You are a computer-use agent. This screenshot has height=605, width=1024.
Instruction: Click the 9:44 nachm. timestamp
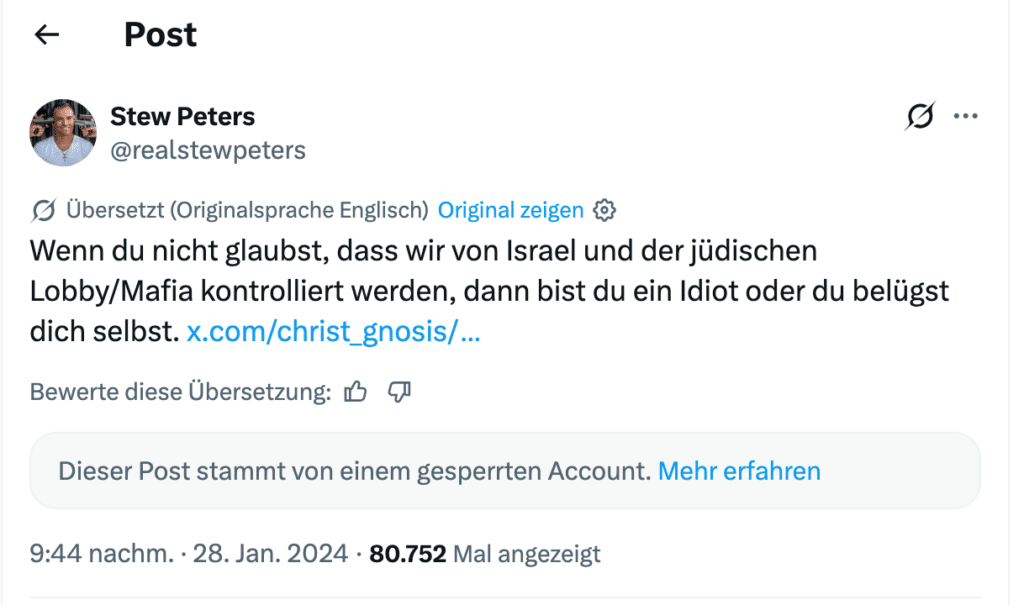(x=101, y=554)
